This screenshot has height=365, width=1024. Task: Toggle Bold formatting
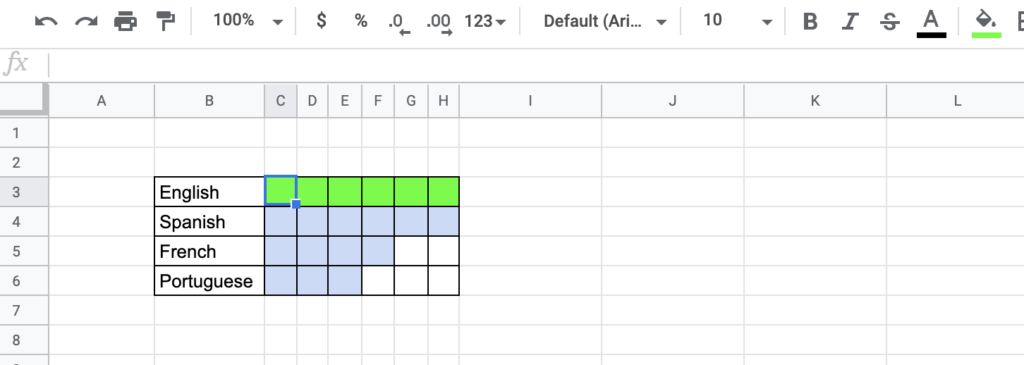(810, 22)
